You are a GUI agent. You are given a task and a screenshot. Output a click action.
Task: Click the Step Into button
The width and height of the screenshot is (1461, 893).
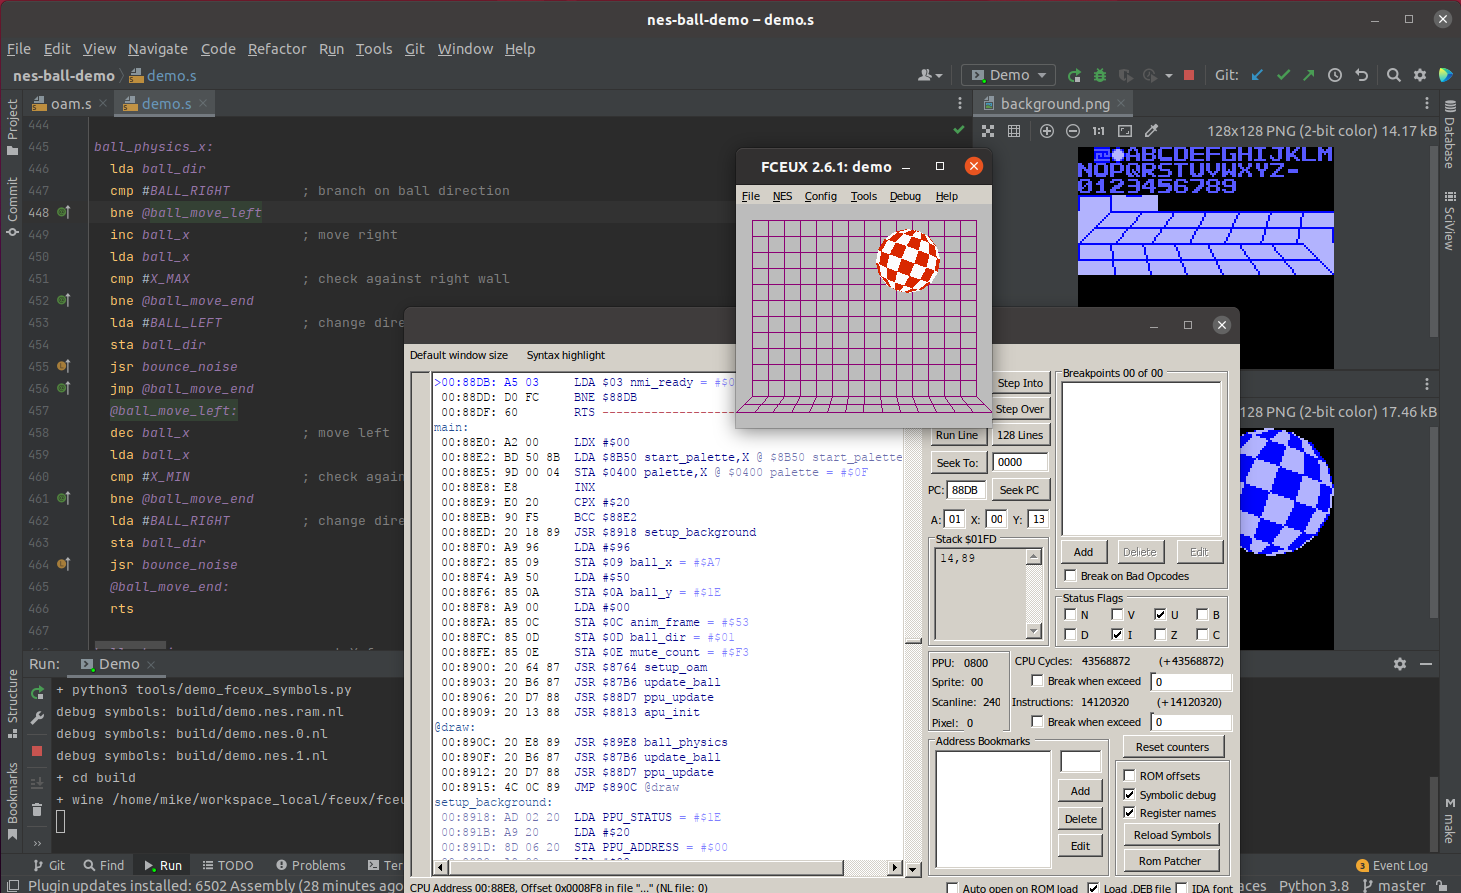point(1020,383)
